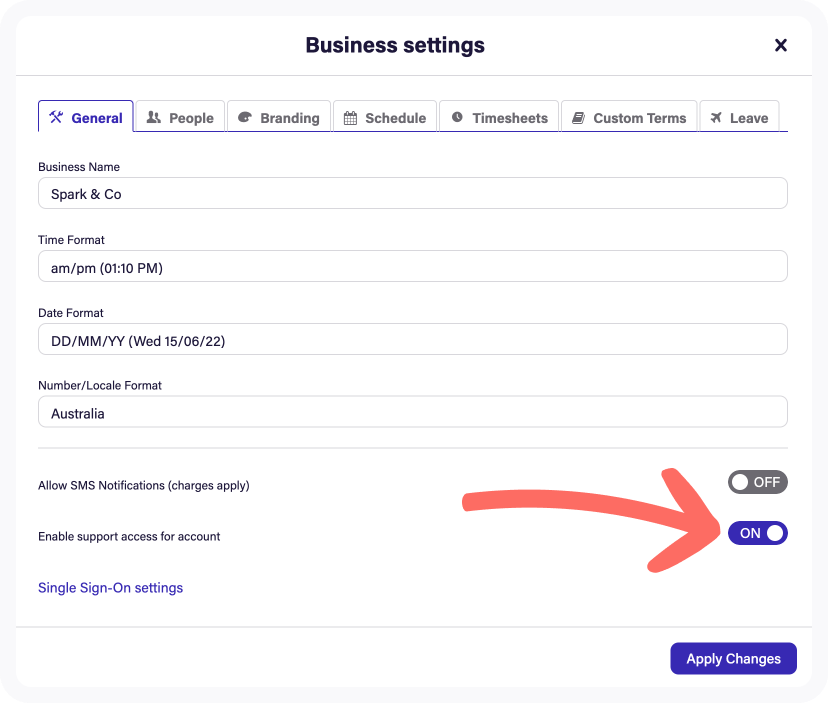Image resolution: width=828 pixels, height=703 pixels.
Task: Open the Branding tab label
Action: (290, 118)
